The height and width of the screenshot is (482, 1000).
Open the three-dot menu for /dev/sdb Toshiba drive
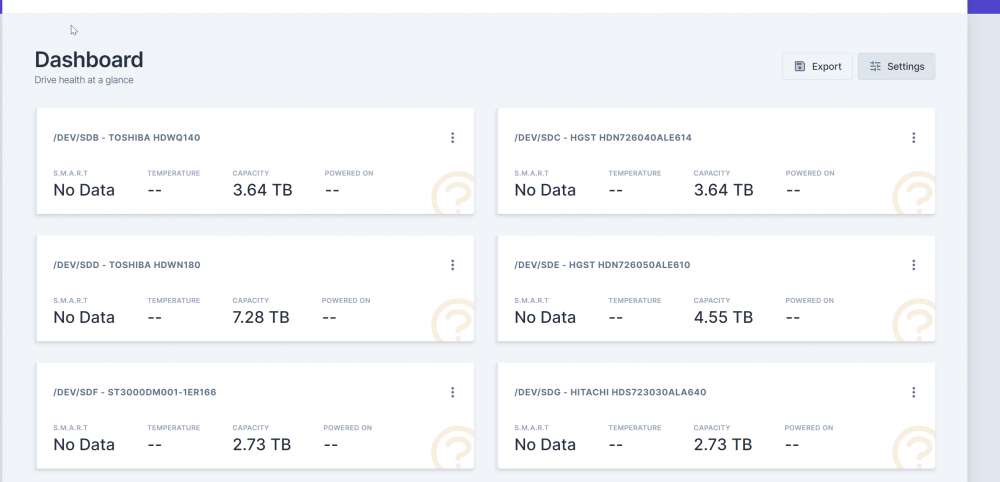[452, 138]
